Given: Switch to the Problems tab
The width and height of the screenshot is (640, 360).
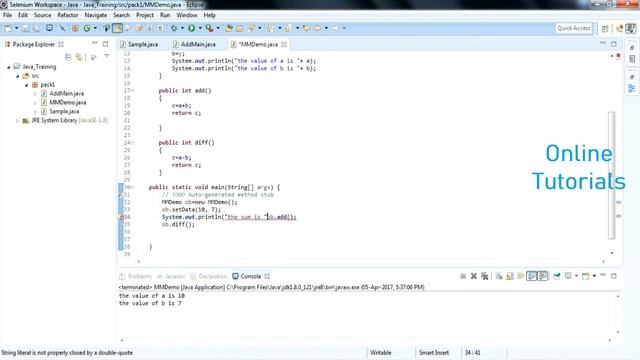Looking at the screenshot, I should point(136,276).
